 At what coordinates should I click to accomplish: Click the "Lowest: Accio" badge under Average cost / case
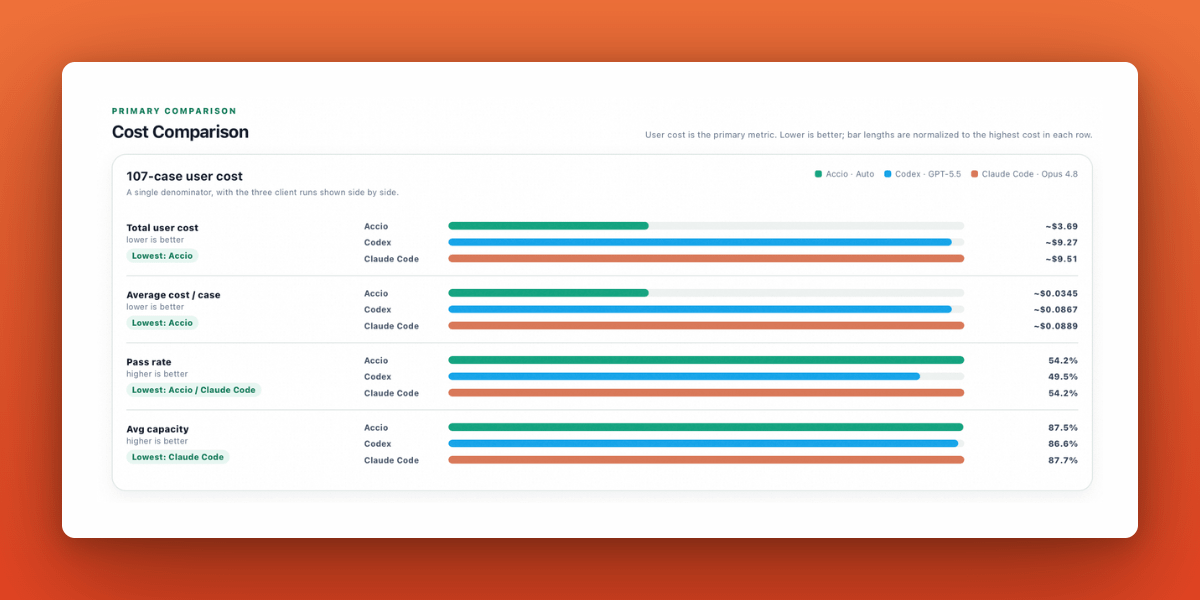(162, 323)
